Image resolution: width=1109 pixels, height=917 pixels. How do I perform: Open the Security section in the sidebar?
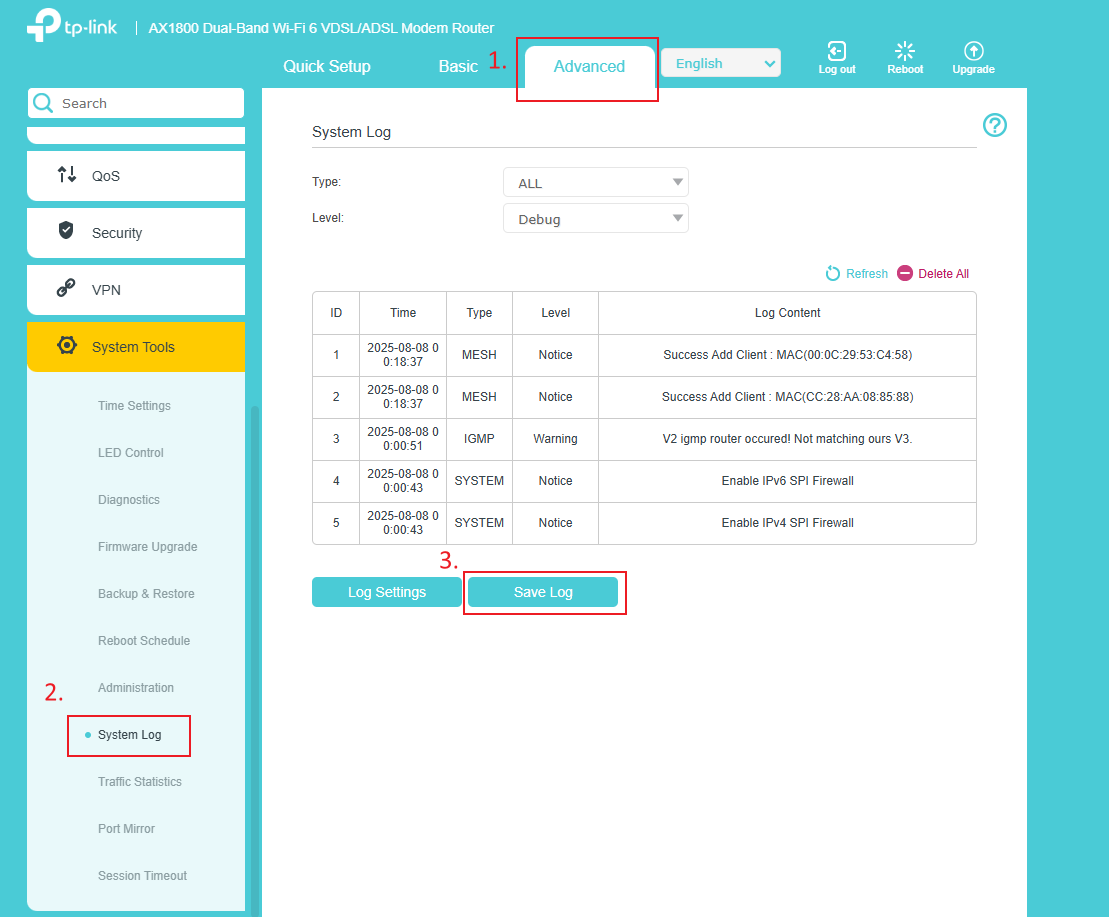coord(135,232)
